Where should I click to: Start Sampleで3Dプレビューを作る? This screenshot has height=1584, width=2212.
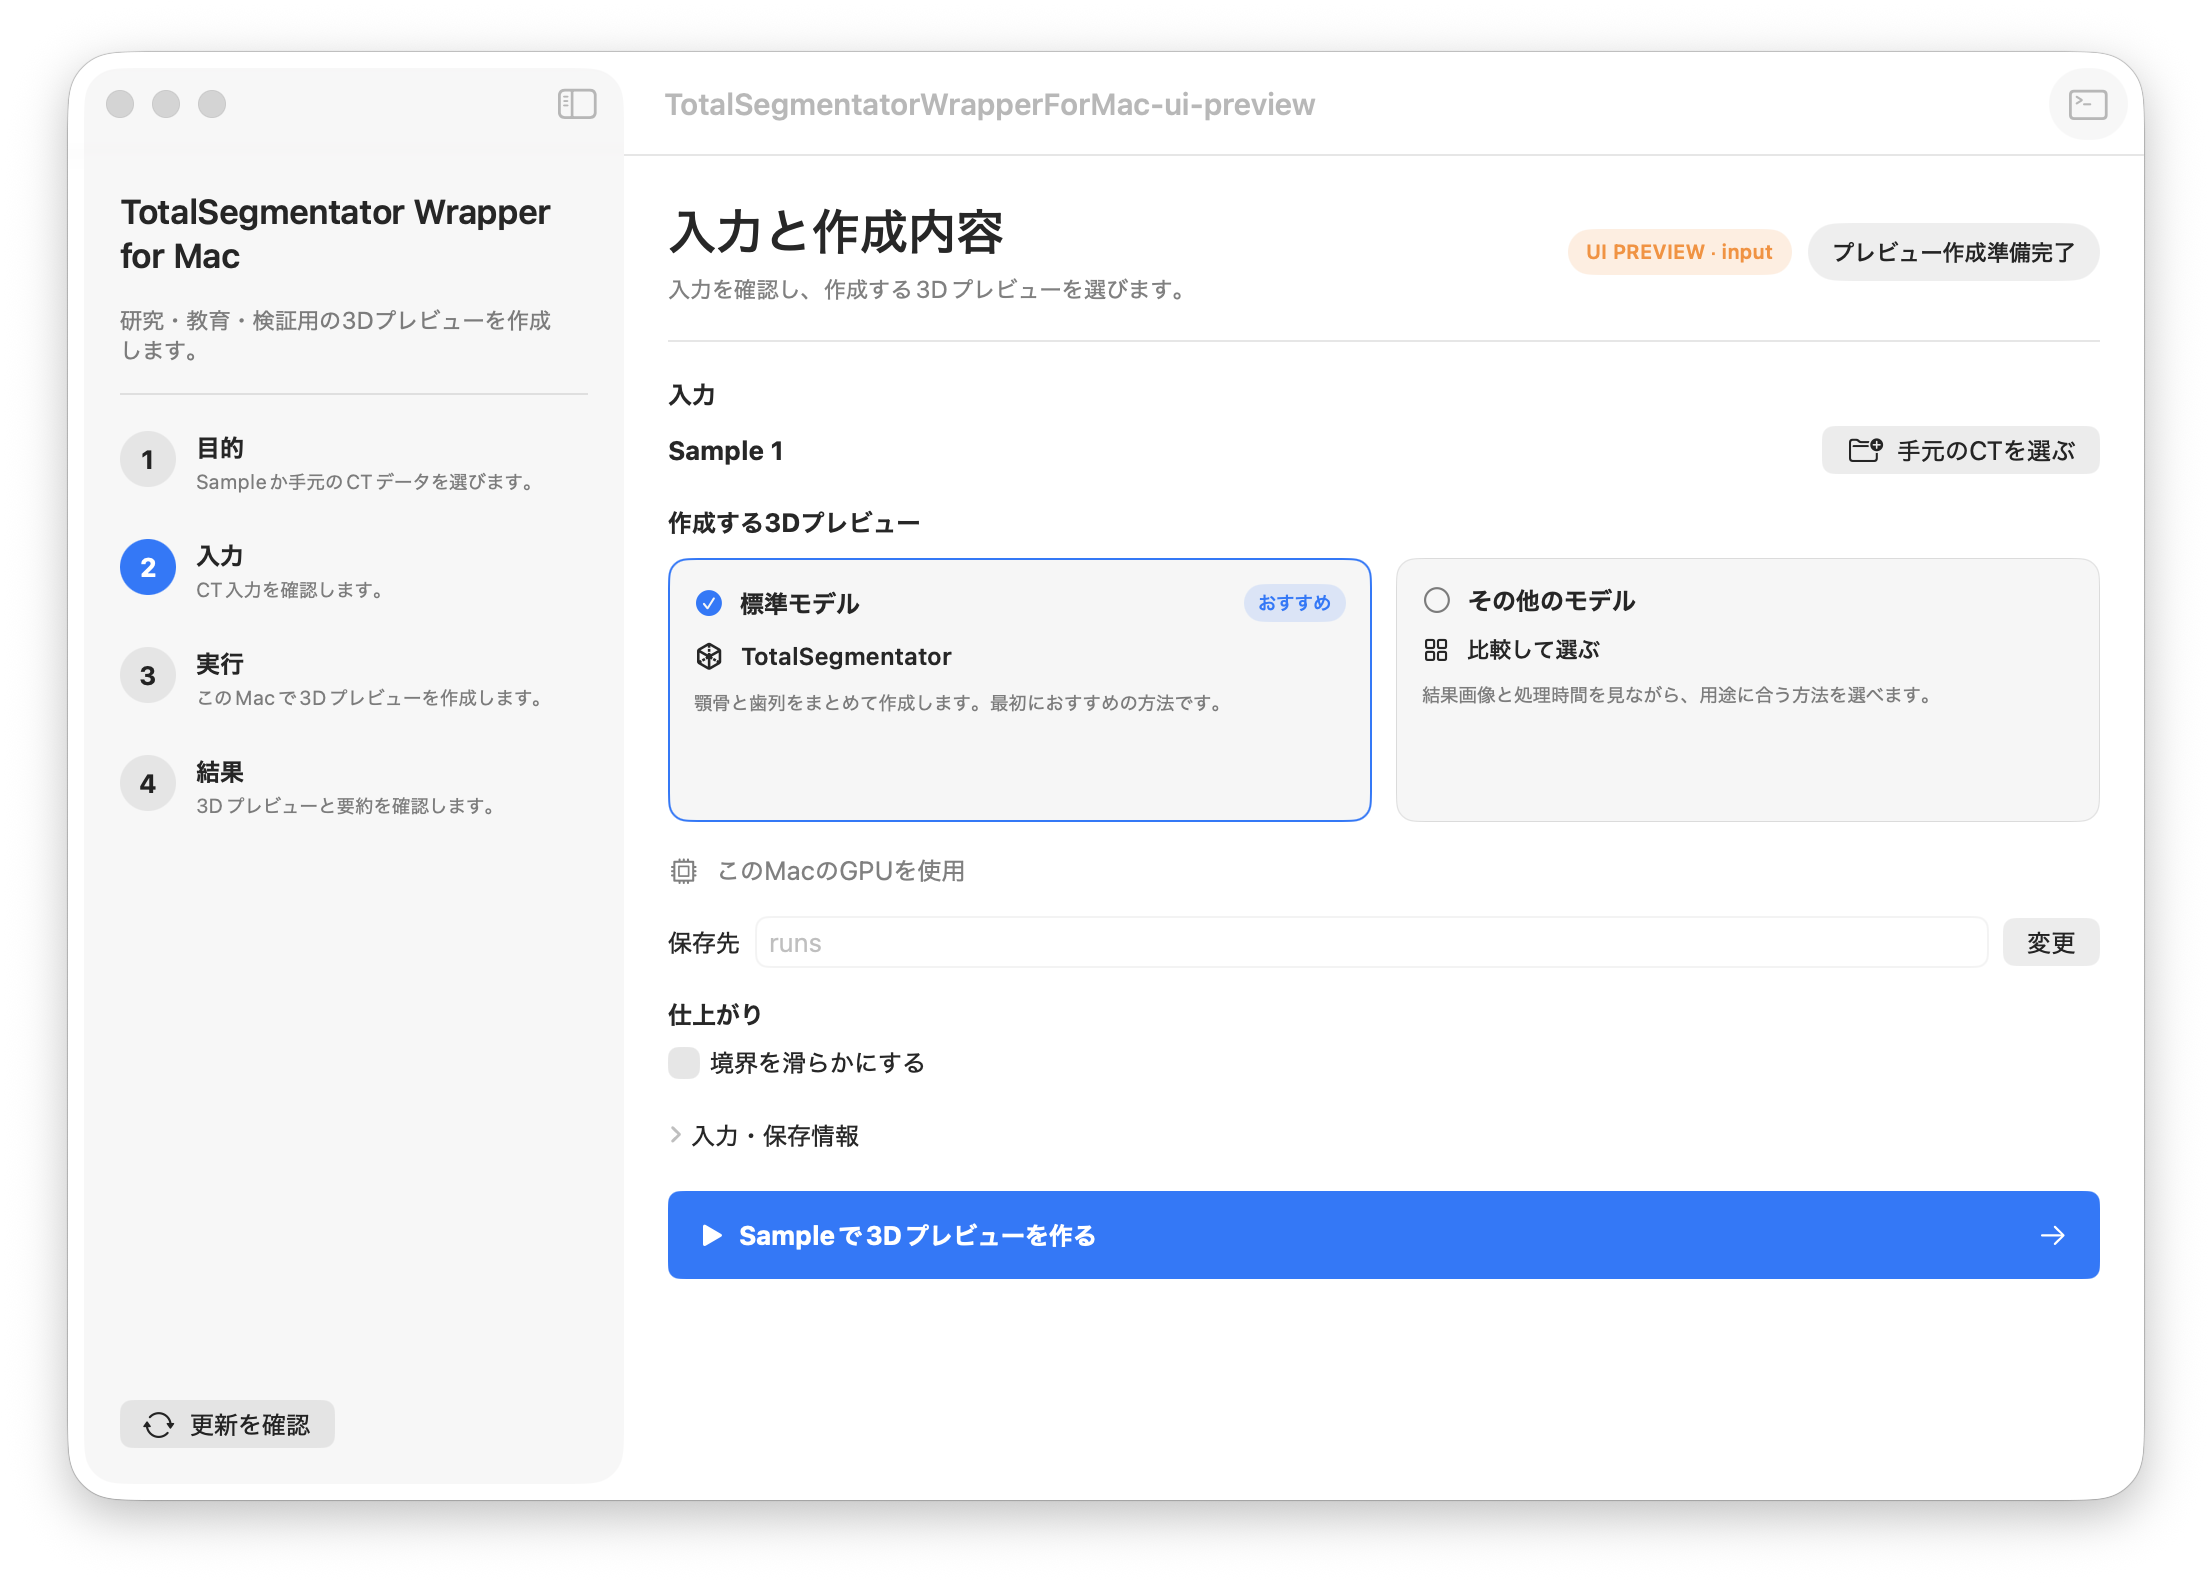[1383, 1235]
